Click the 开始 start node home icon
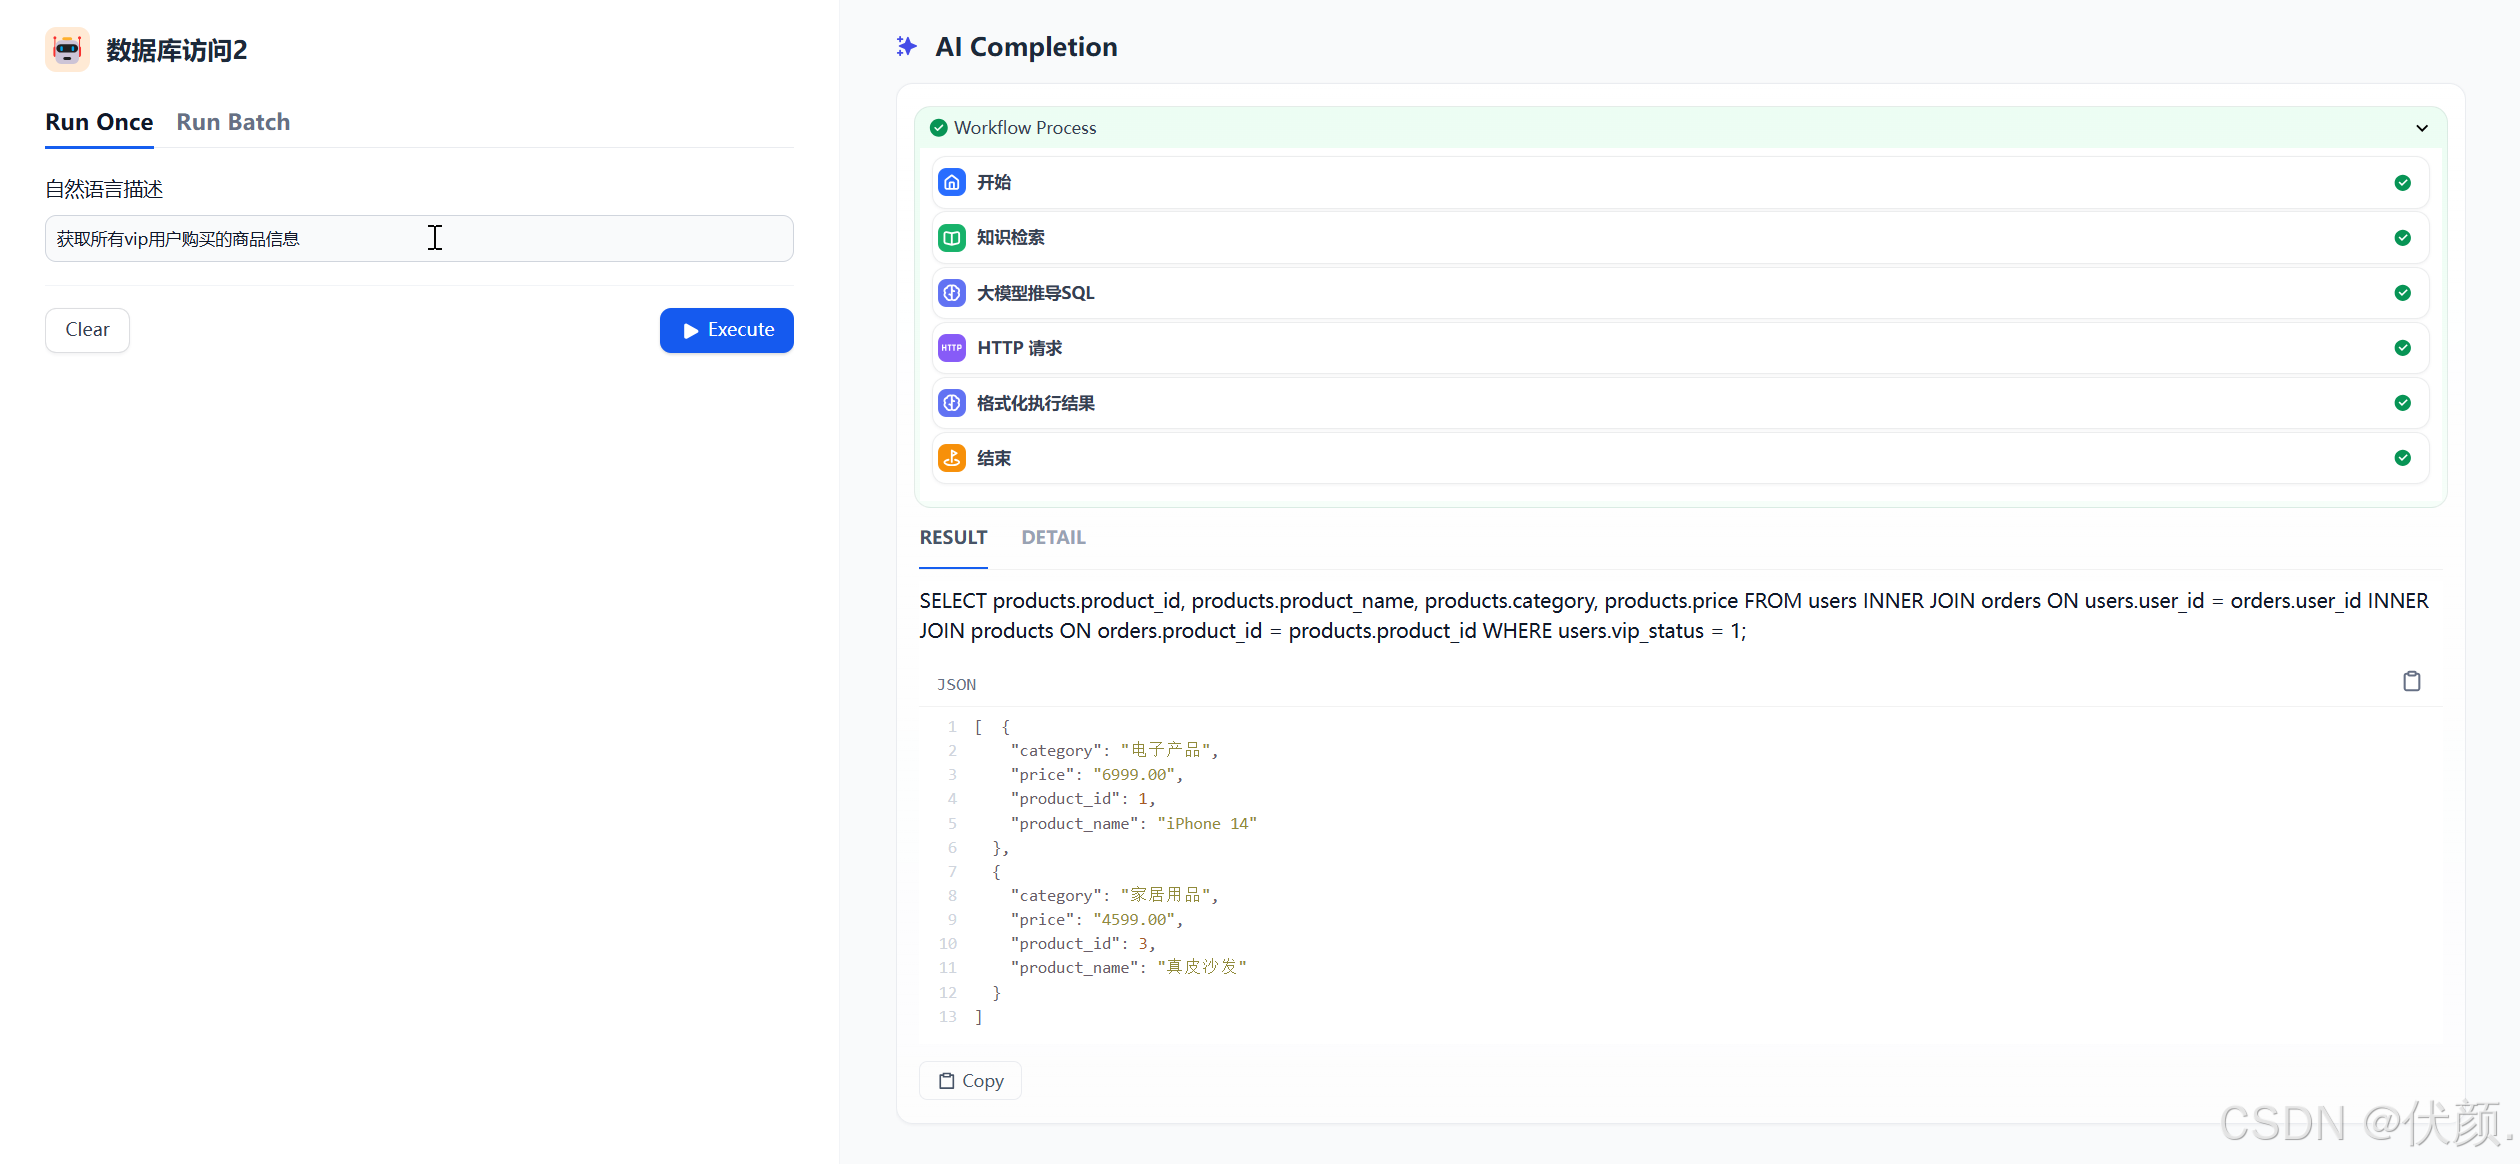Screen dimensions: 2520x1164 (951, 182)
